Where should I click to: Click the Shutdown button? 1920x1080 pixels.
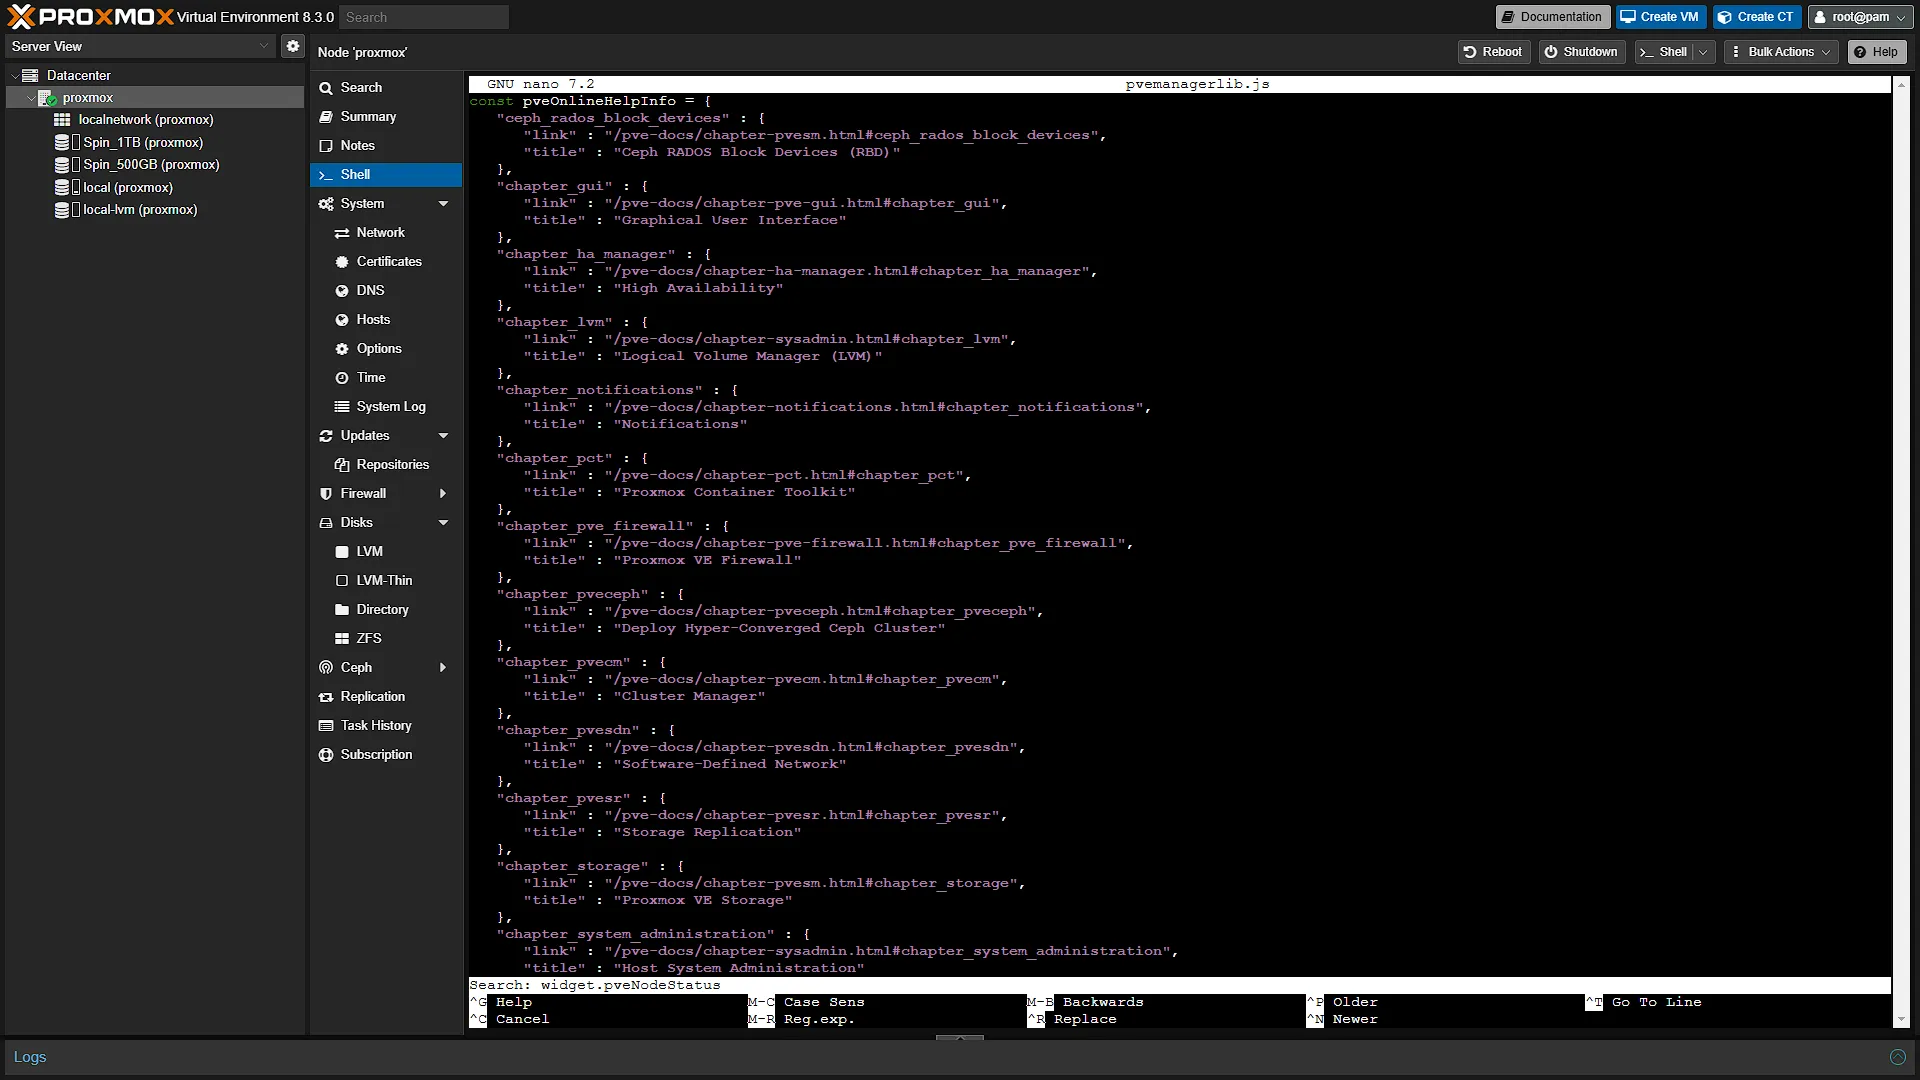1581,52
